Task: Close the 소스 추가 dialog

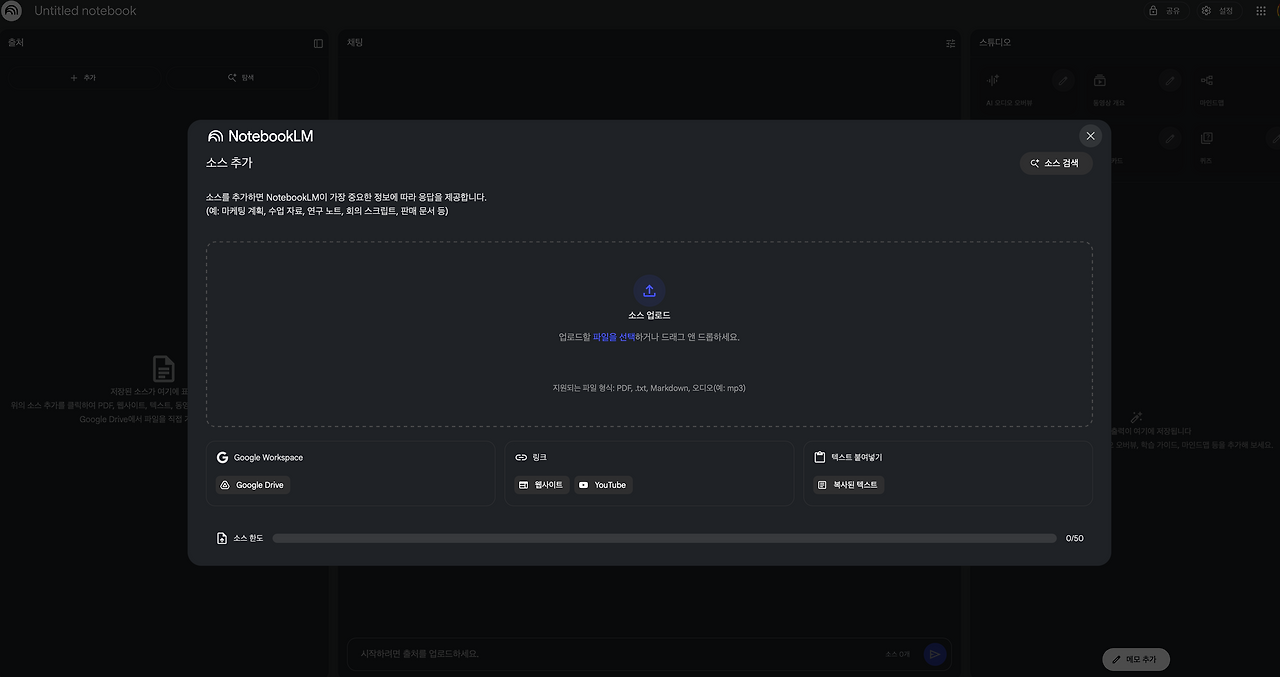Action: (x=1090, y=136)
